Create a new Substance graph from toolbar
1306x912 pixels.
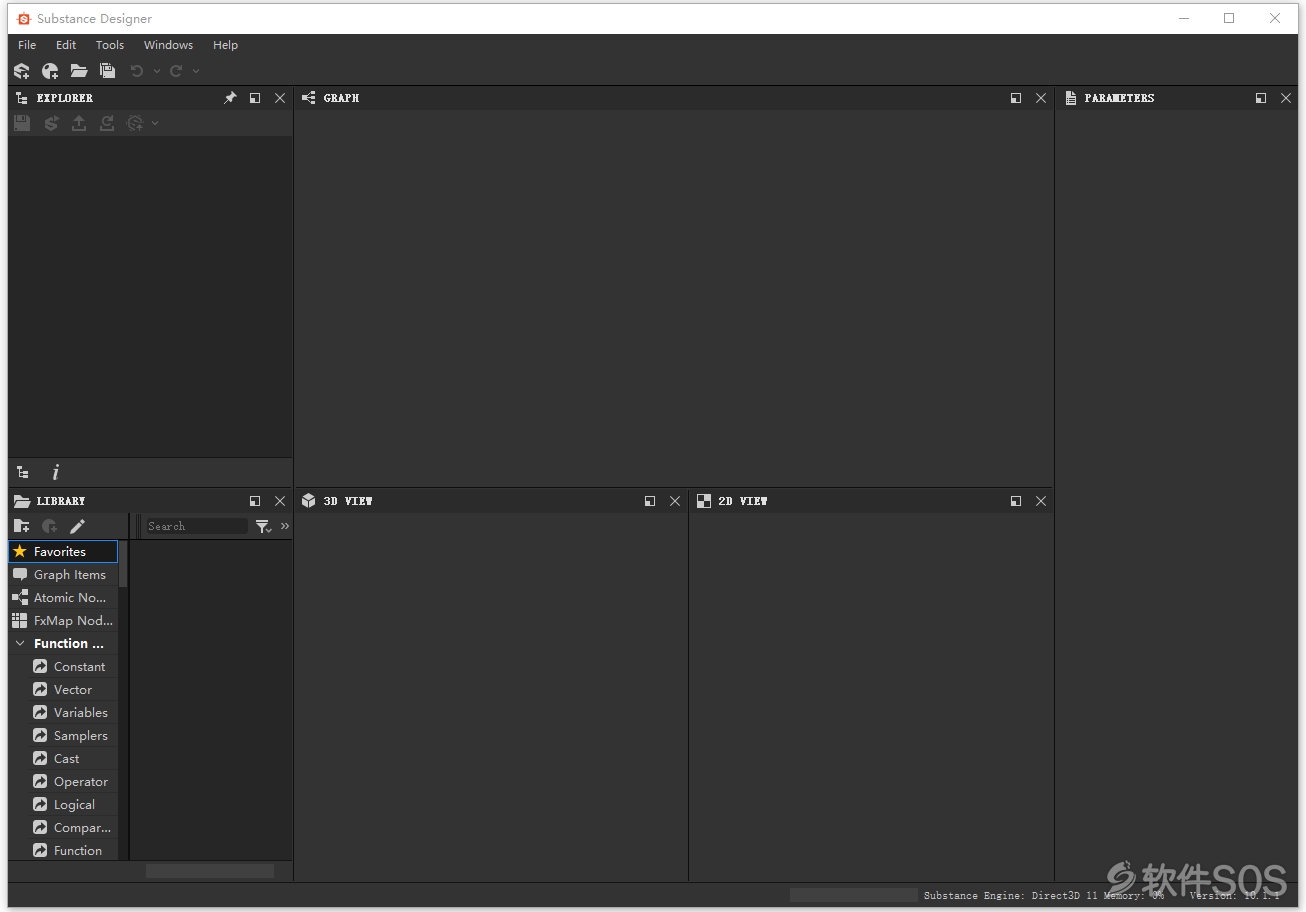22,71
